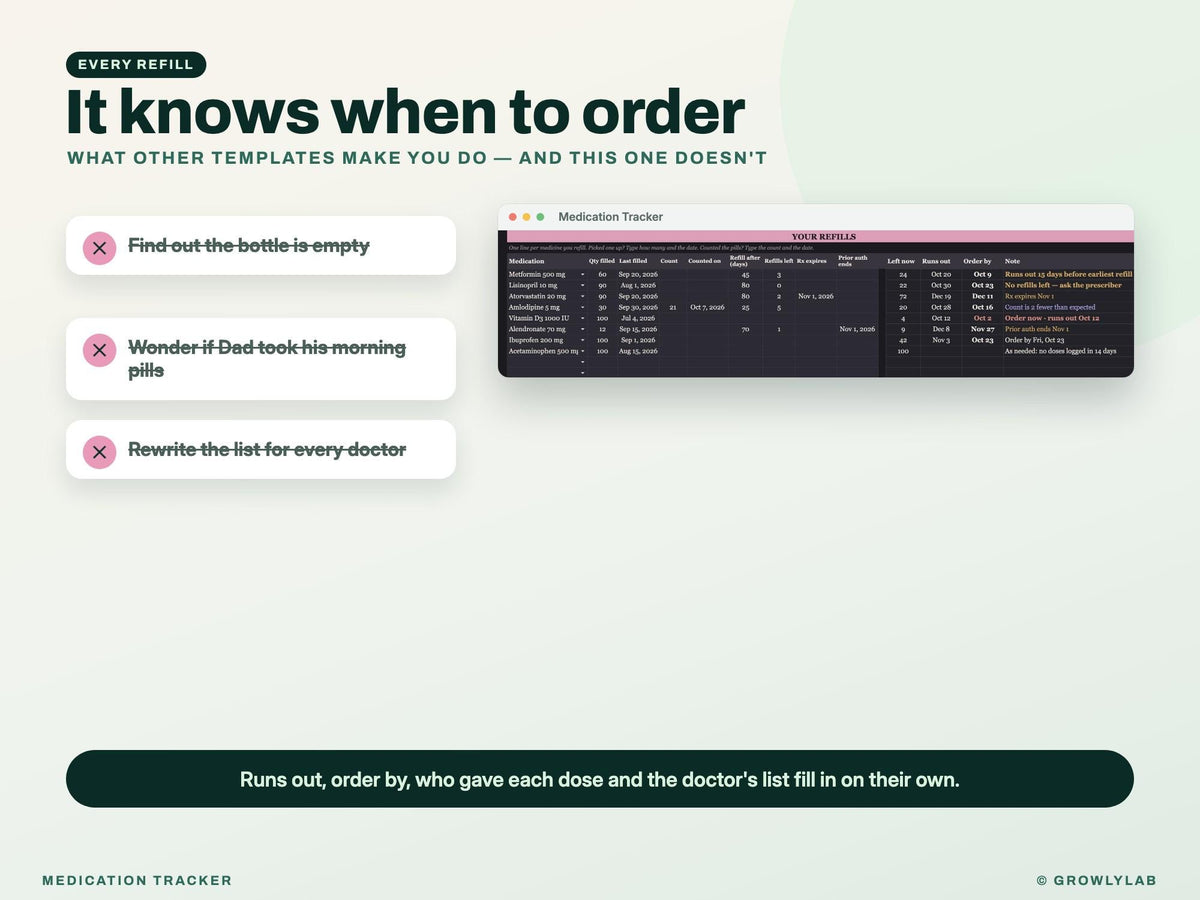Click the X icon beside 'Rewrite the list for every doctor'

tap(99, 452)
